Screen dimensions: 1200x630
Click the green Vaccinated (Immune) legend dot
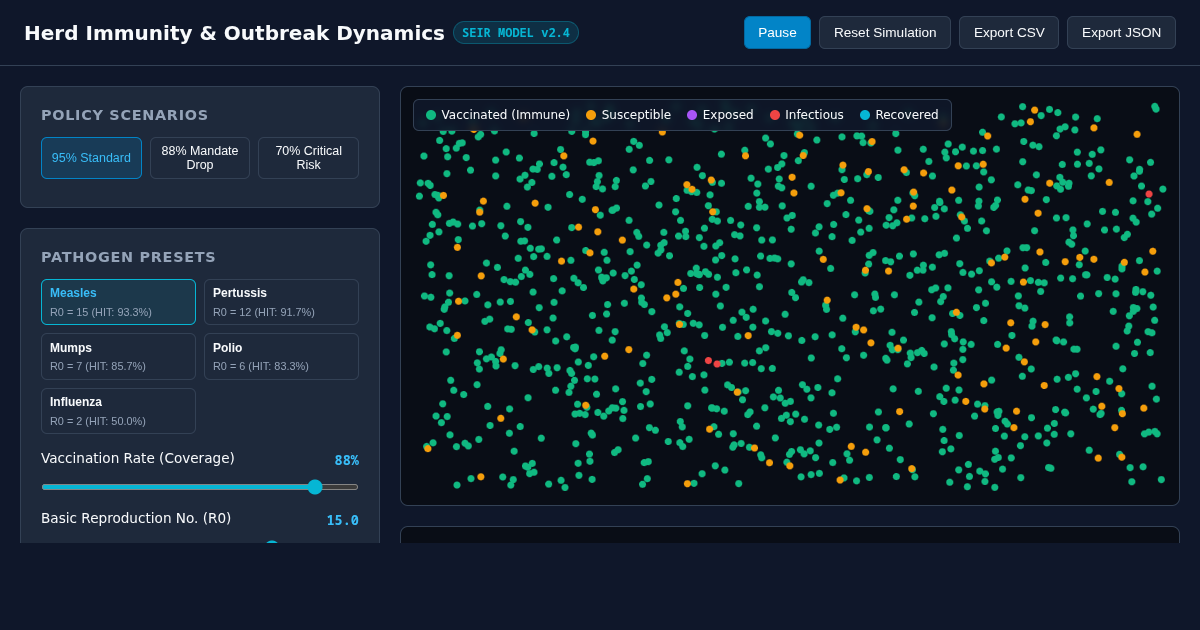(x=431, y=115)
